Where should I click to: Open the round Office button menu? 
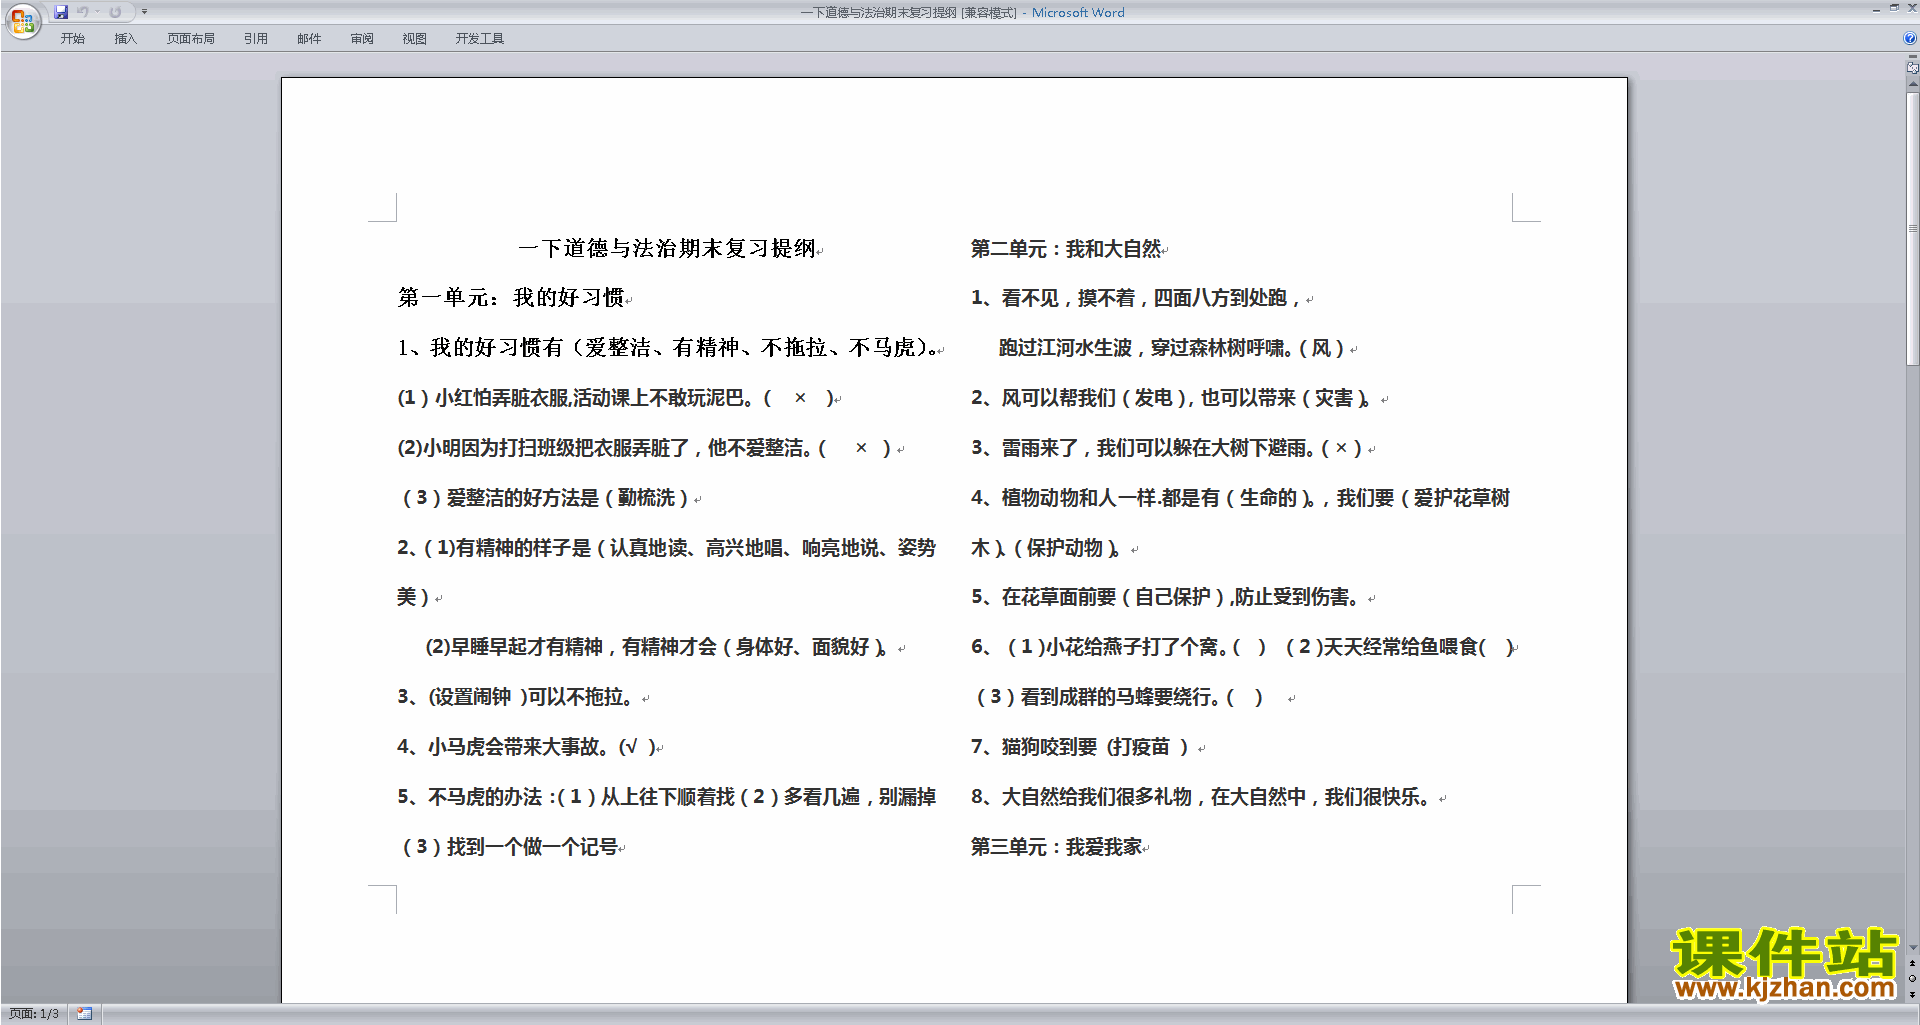[x=22, y=21]
